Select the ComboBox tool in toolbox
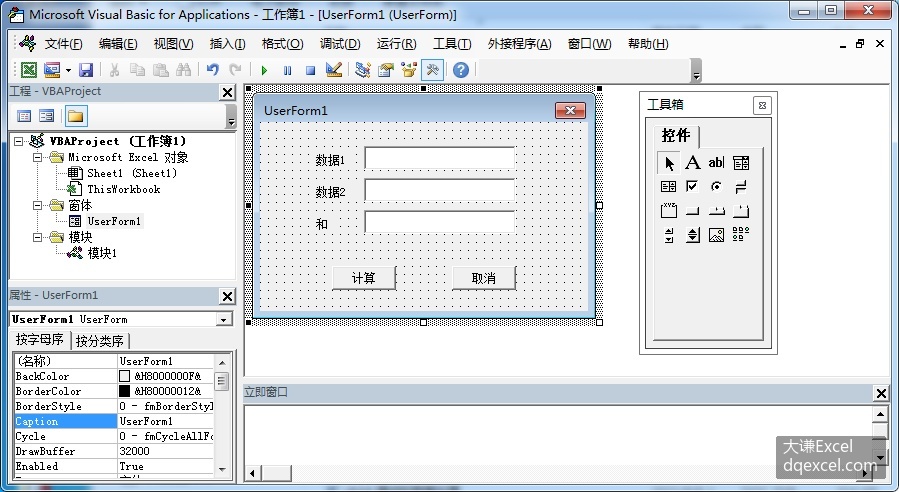The image size is (899, 492). (741, 163)
